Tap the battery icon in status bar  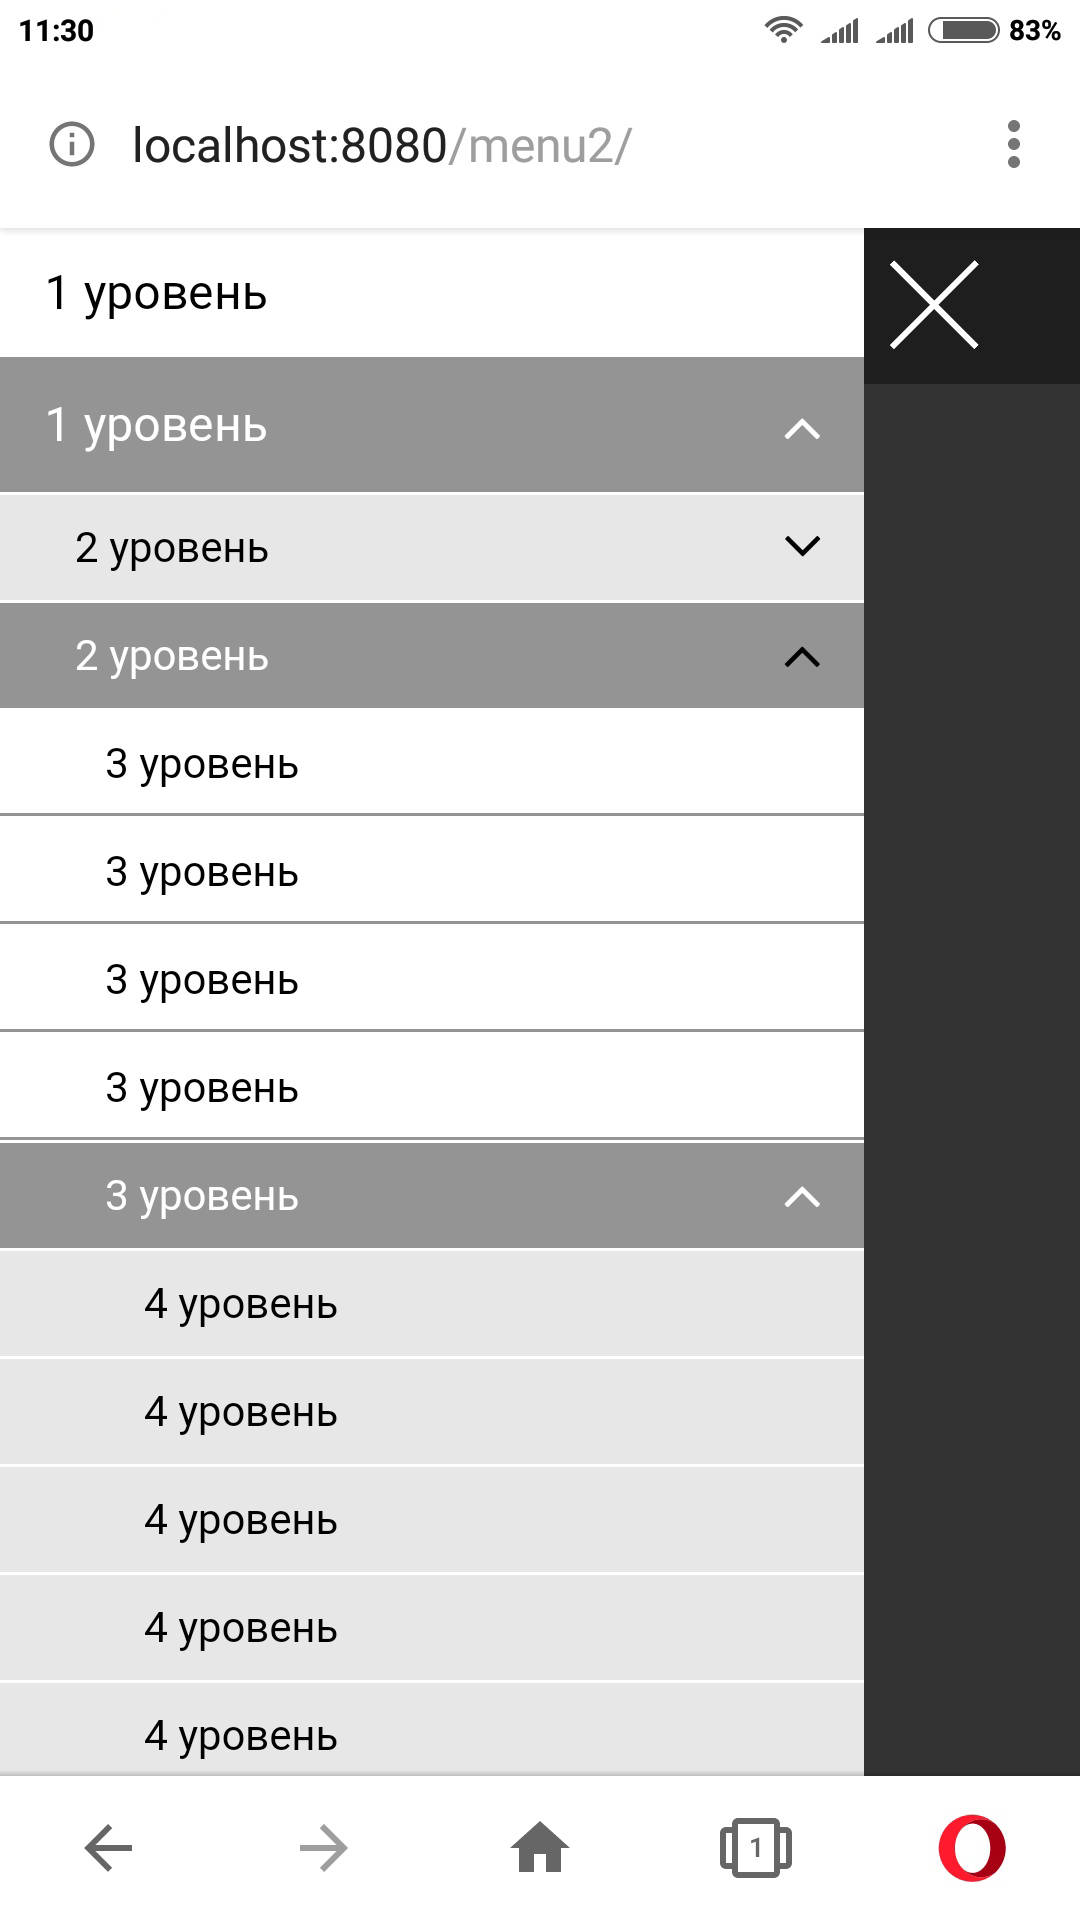pos(963,30)
